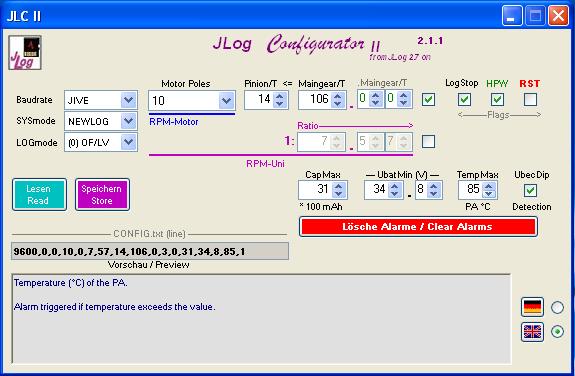575x376 pixels.
Task: Choose the German language radio button
Action: click(557, 307)
